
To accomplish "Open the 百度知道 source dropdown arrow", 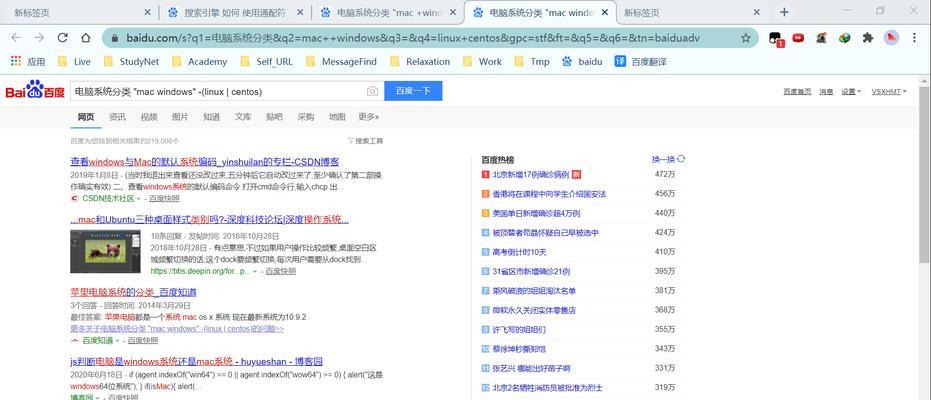I will (x=117, y=341).
